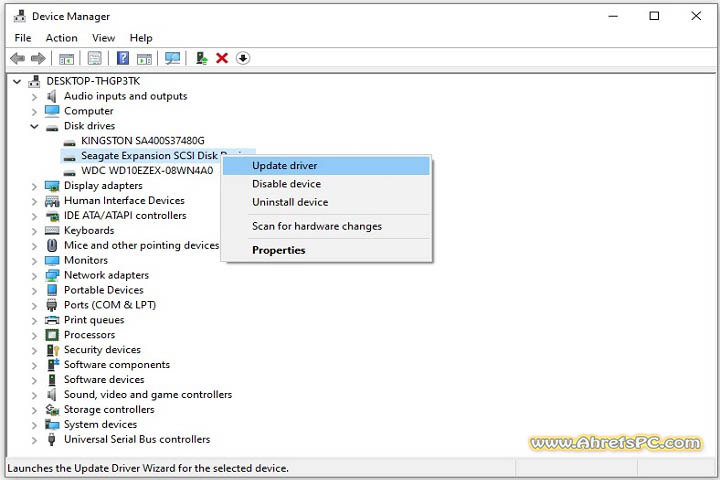Click Scan for hardware changes monitor icon
Screen dimensions: 720x480
point(173,58)
